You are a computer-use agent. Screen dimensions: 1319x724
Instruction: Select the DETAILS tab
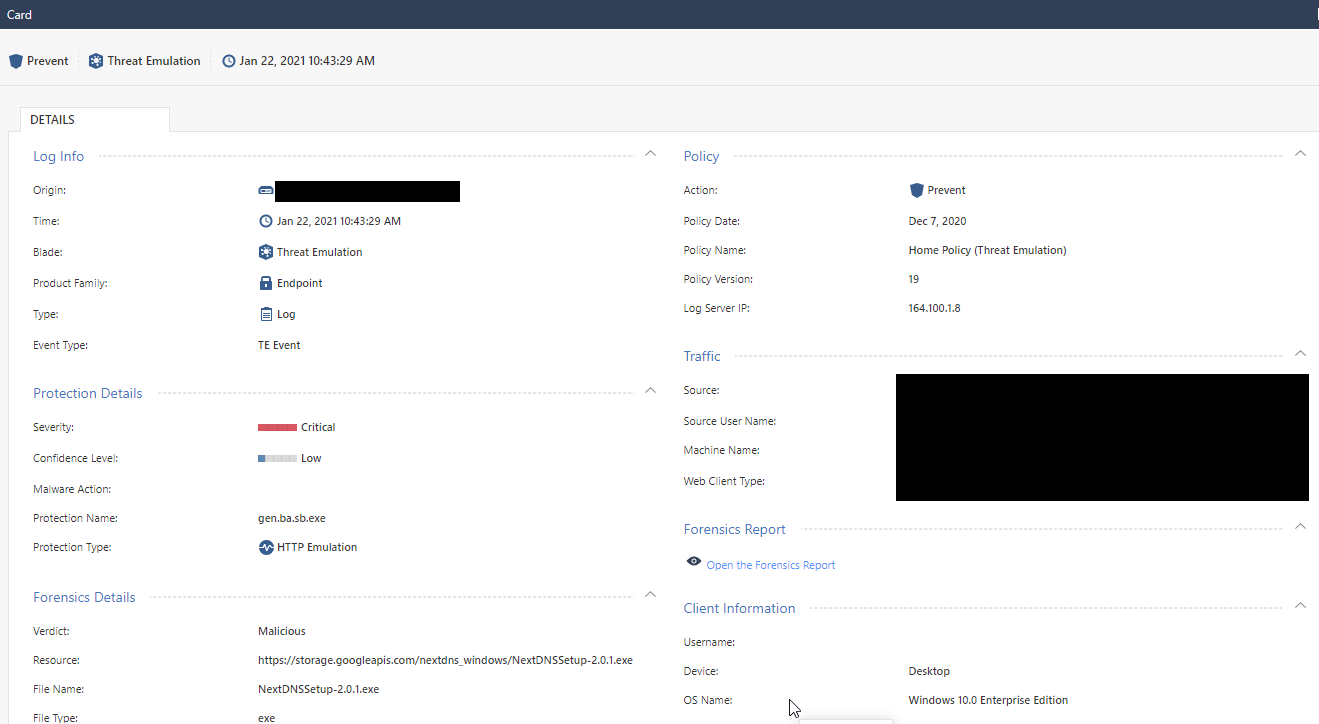[53, 120]
